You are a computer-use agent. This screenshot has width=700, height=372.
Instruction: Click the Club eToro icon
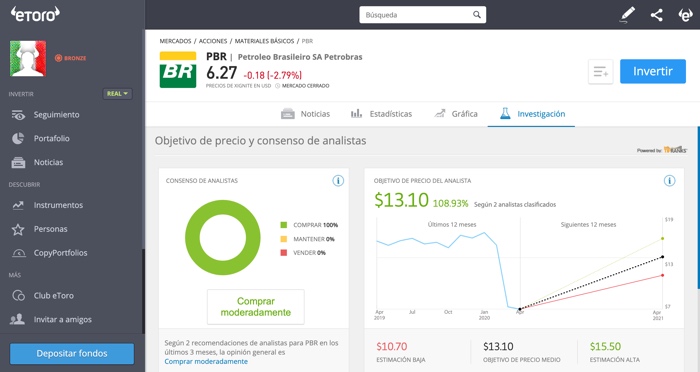(x=18, y=296)
